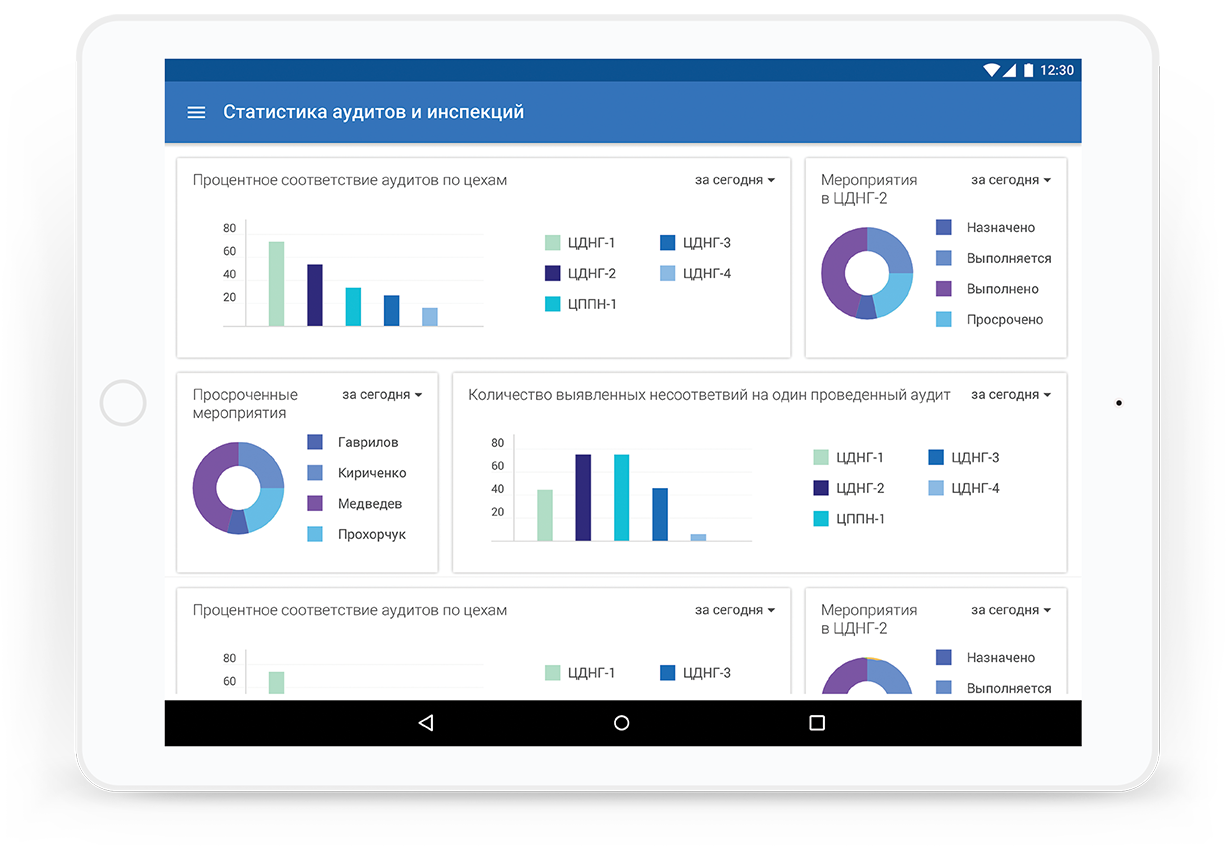Tap the Android home circle button

click(621, 723)
